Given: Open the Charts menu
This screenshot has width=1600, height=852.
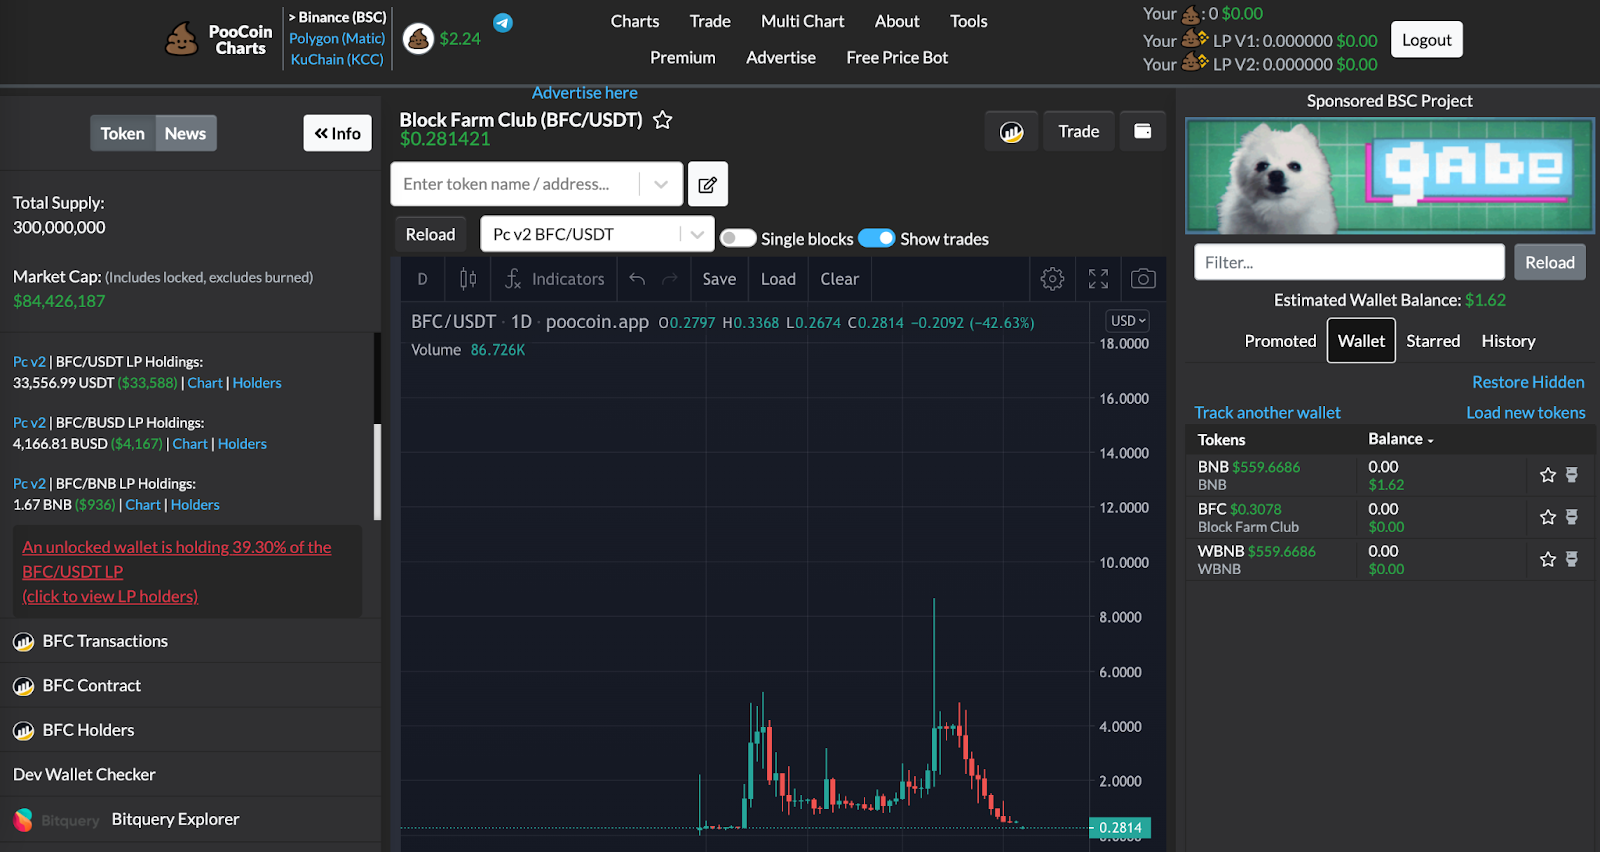Looking at the screenshot, I should point(635,21).
